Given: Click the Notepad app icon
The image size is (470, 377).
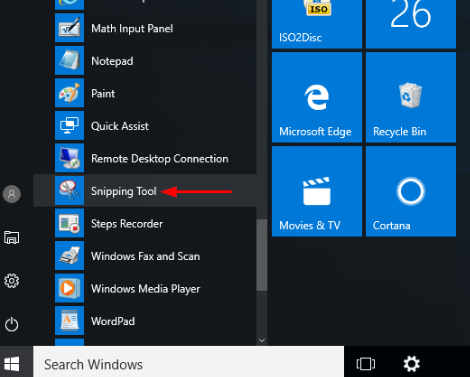Looking at the screenshot, I should coord(69,61).
